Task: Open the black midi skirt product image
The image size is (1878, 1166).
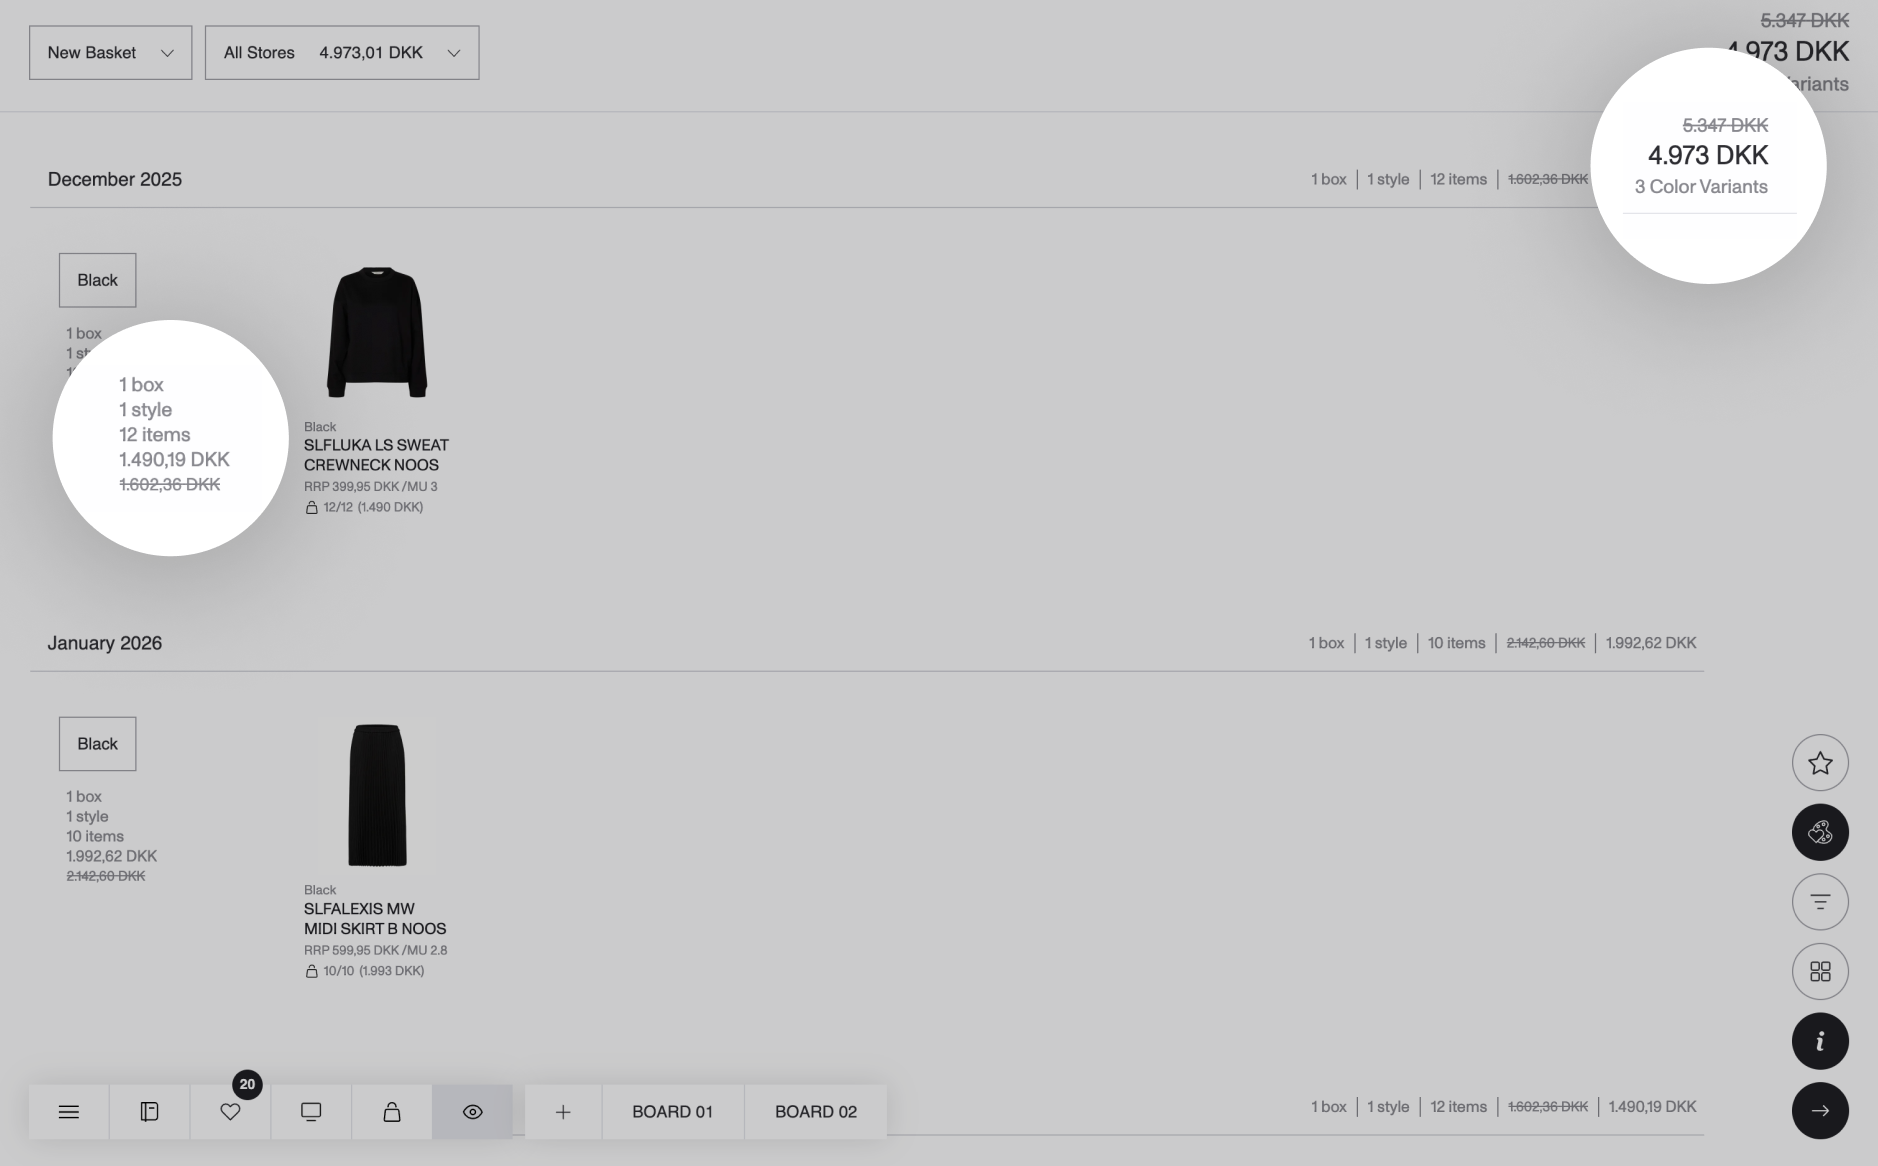Action: point(377,795)
